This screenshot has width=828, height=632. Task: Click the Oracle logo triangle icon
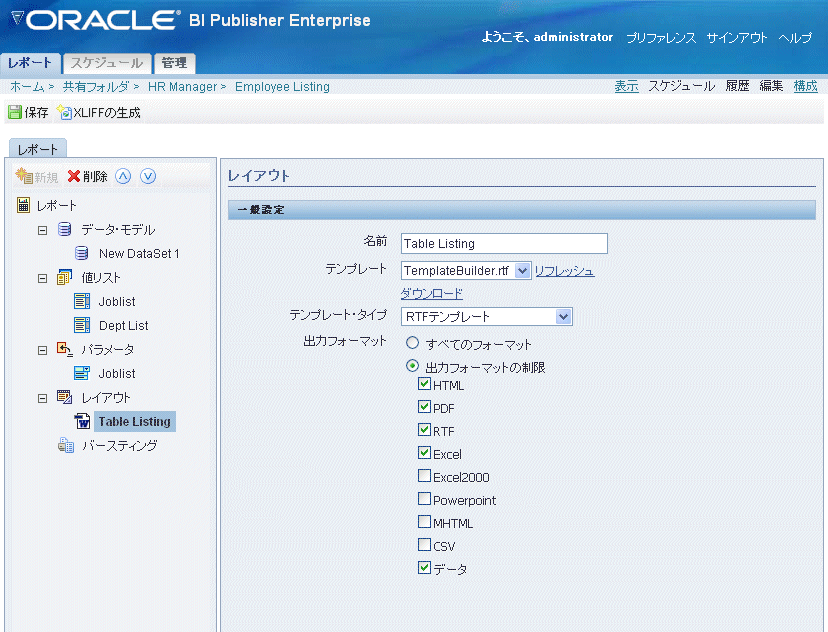click(17, 19)
